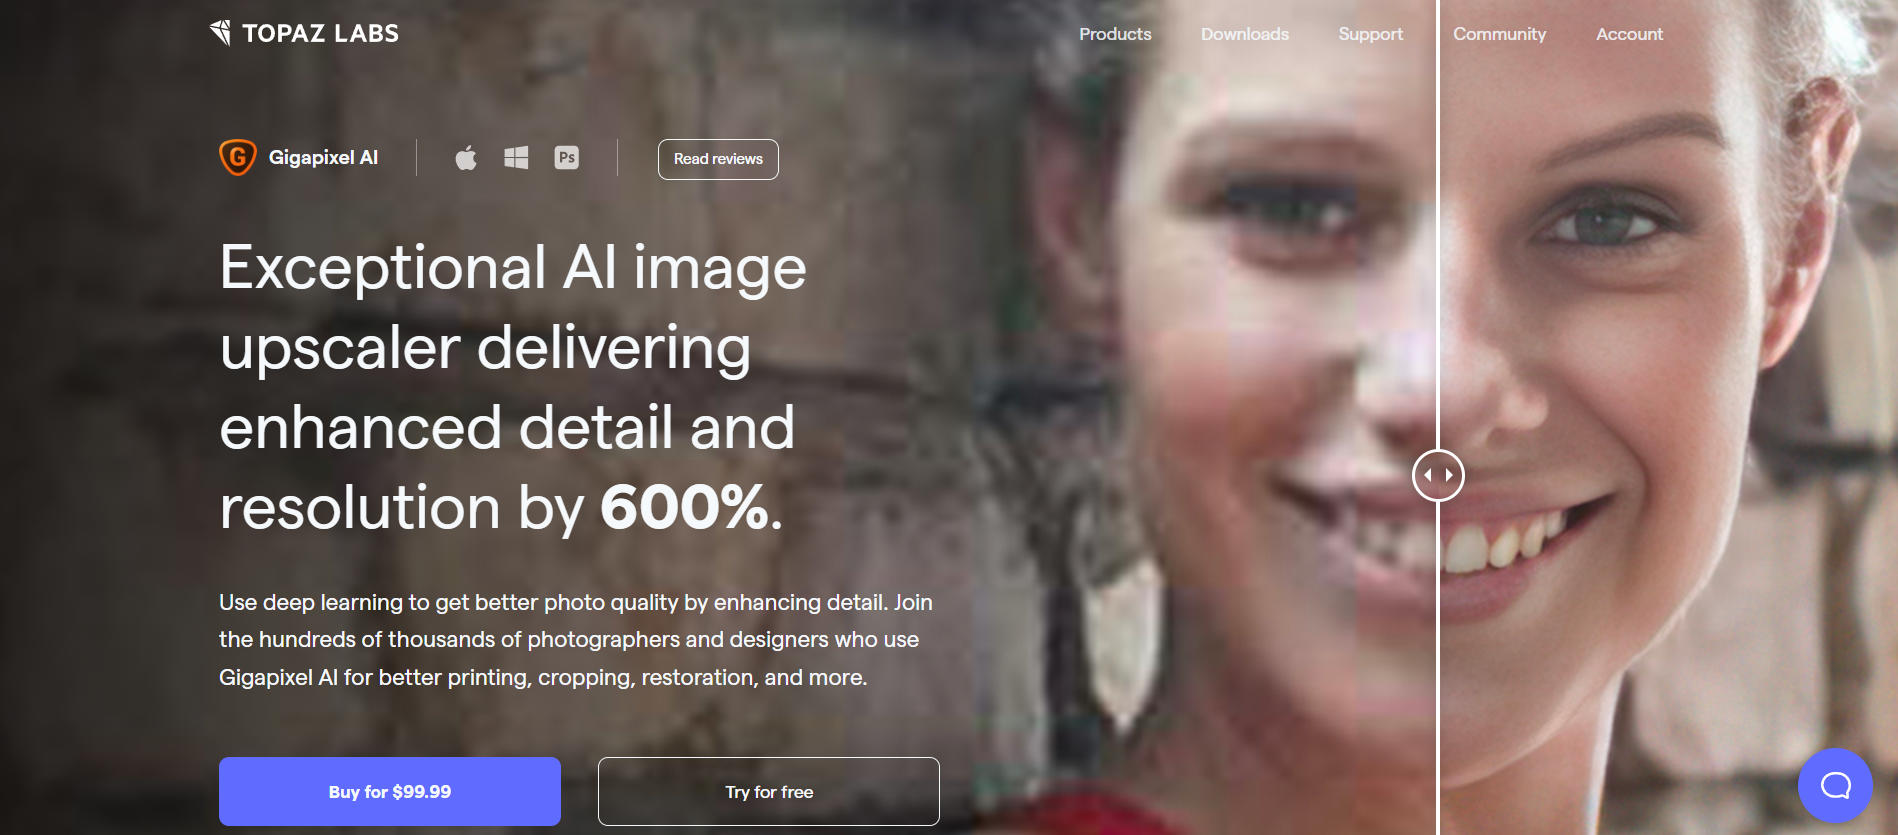
Task: Open the Account menu item
Action: click(1629, 34)
